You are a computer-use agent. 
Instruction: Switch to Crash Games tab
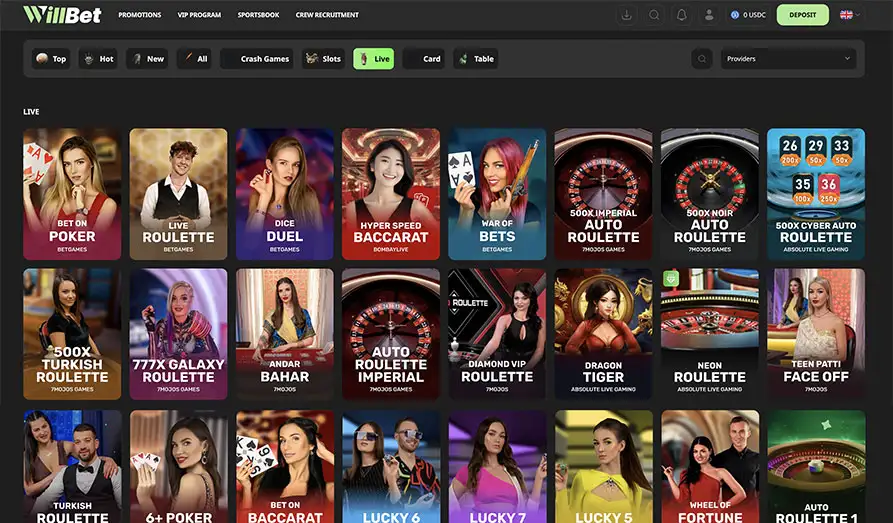click(257, 59)
